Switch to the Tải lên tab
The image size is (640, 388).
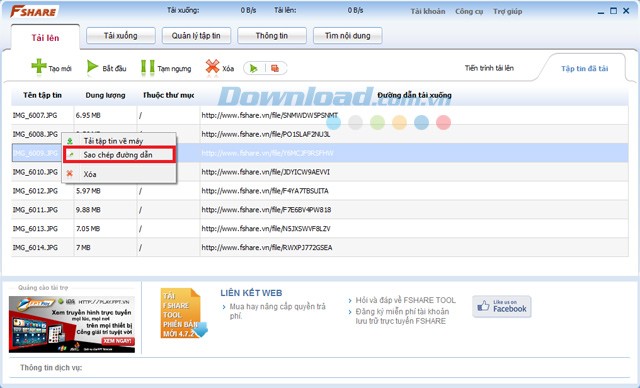45,38
